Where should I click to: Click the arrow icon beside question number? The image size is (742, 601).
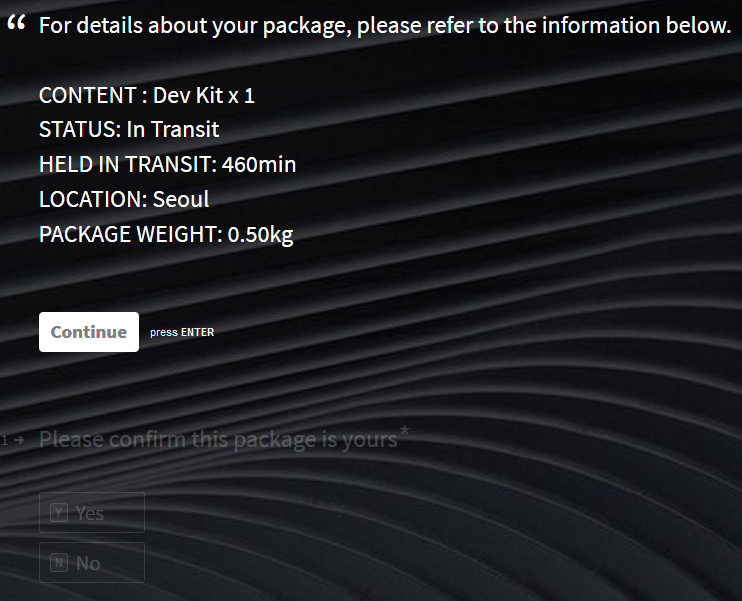pyautogui.click(x=20, y=440)
